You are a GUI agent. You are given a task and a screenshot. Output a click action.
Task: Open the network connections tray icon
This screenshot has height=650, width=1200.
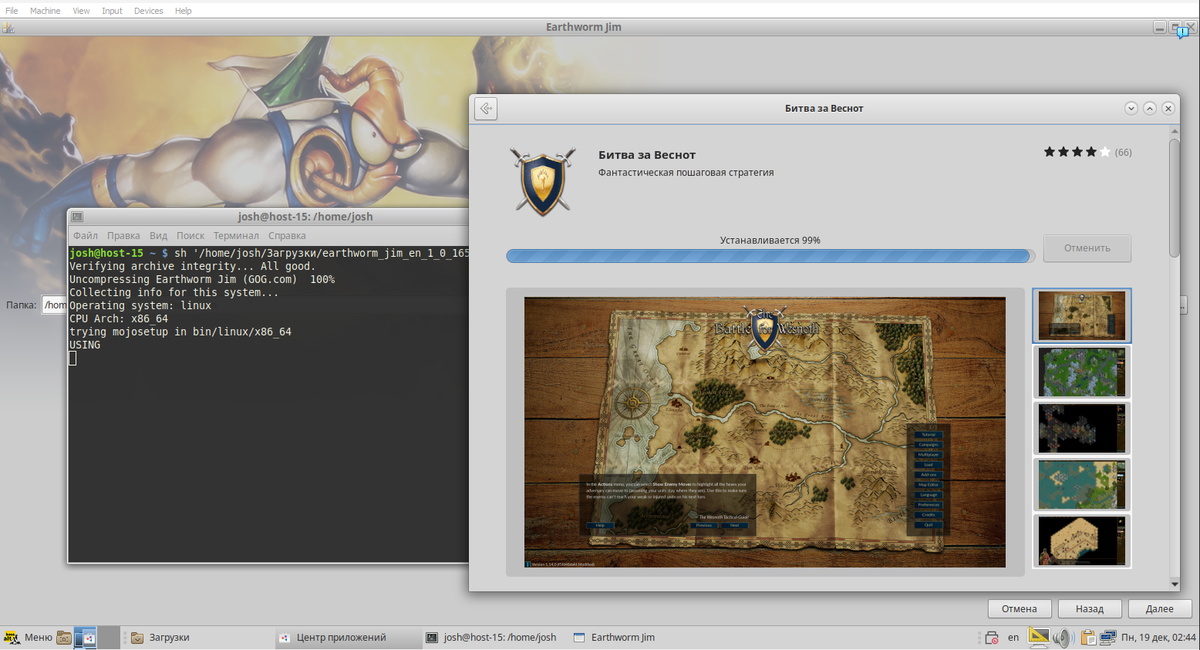(x=1108, y=637)
